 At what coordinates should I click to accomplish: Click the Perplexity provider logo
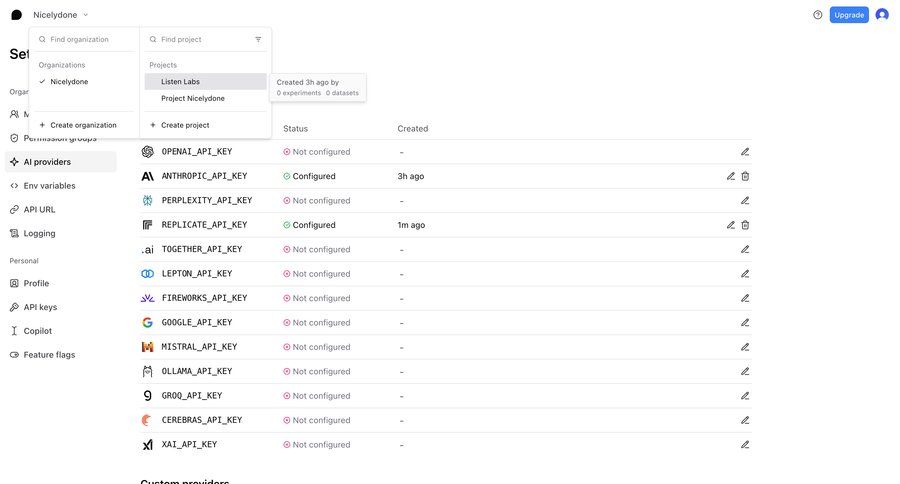click(148, 200)
